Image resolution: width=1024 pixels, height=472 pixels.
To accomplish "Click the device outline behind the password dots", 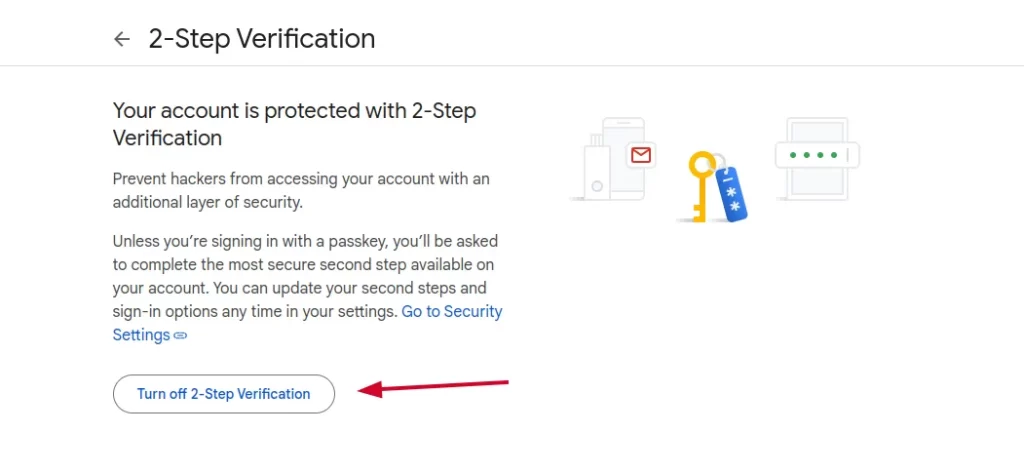I will point(817,159).
